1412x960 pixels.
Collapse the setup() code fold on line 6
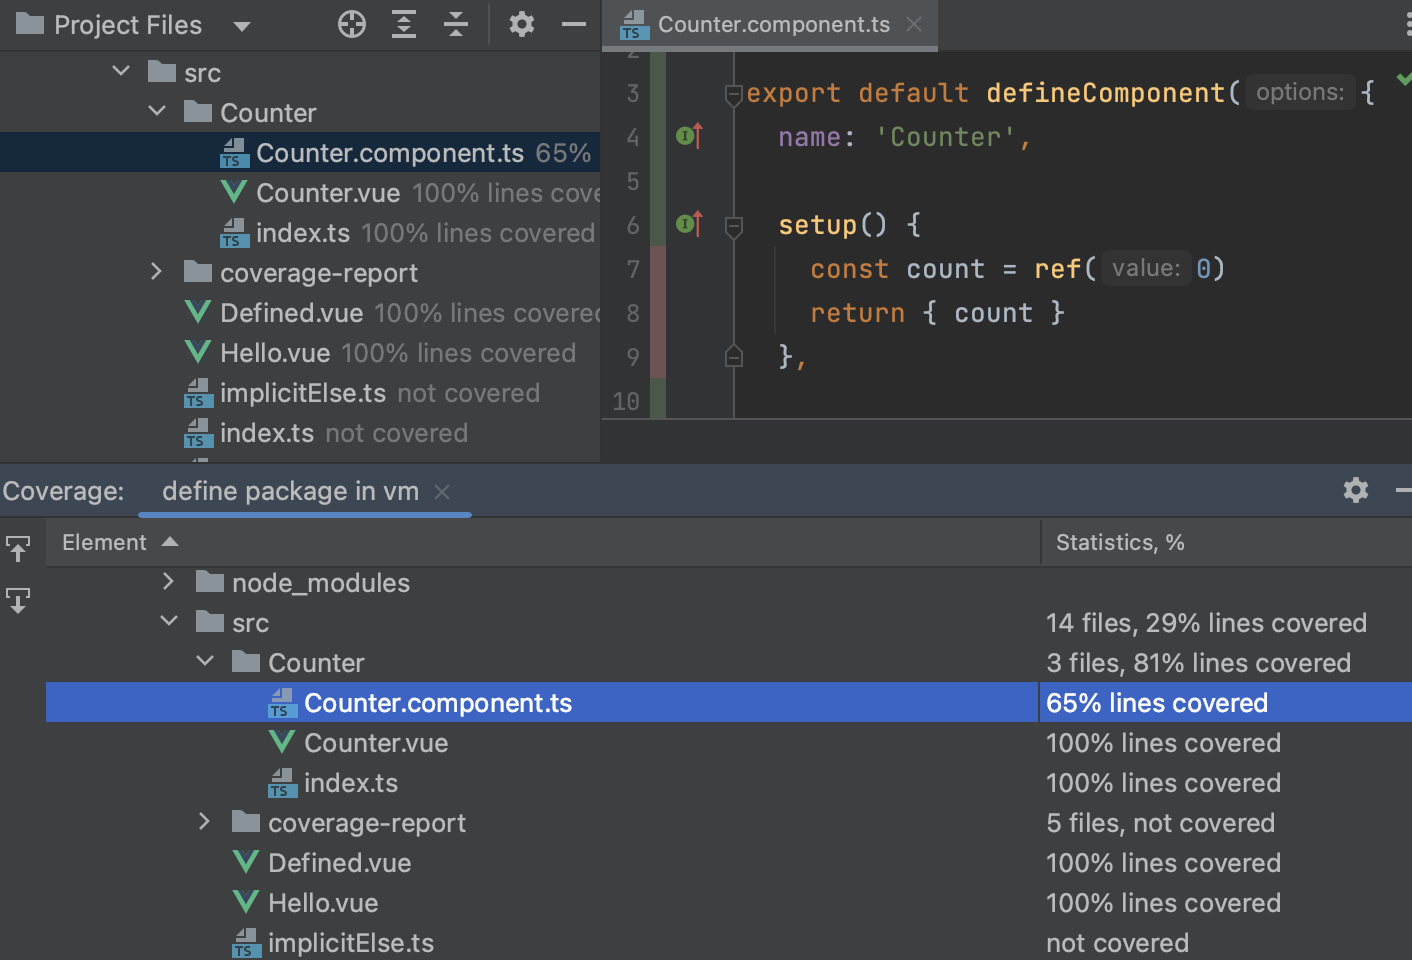[734, 224]
